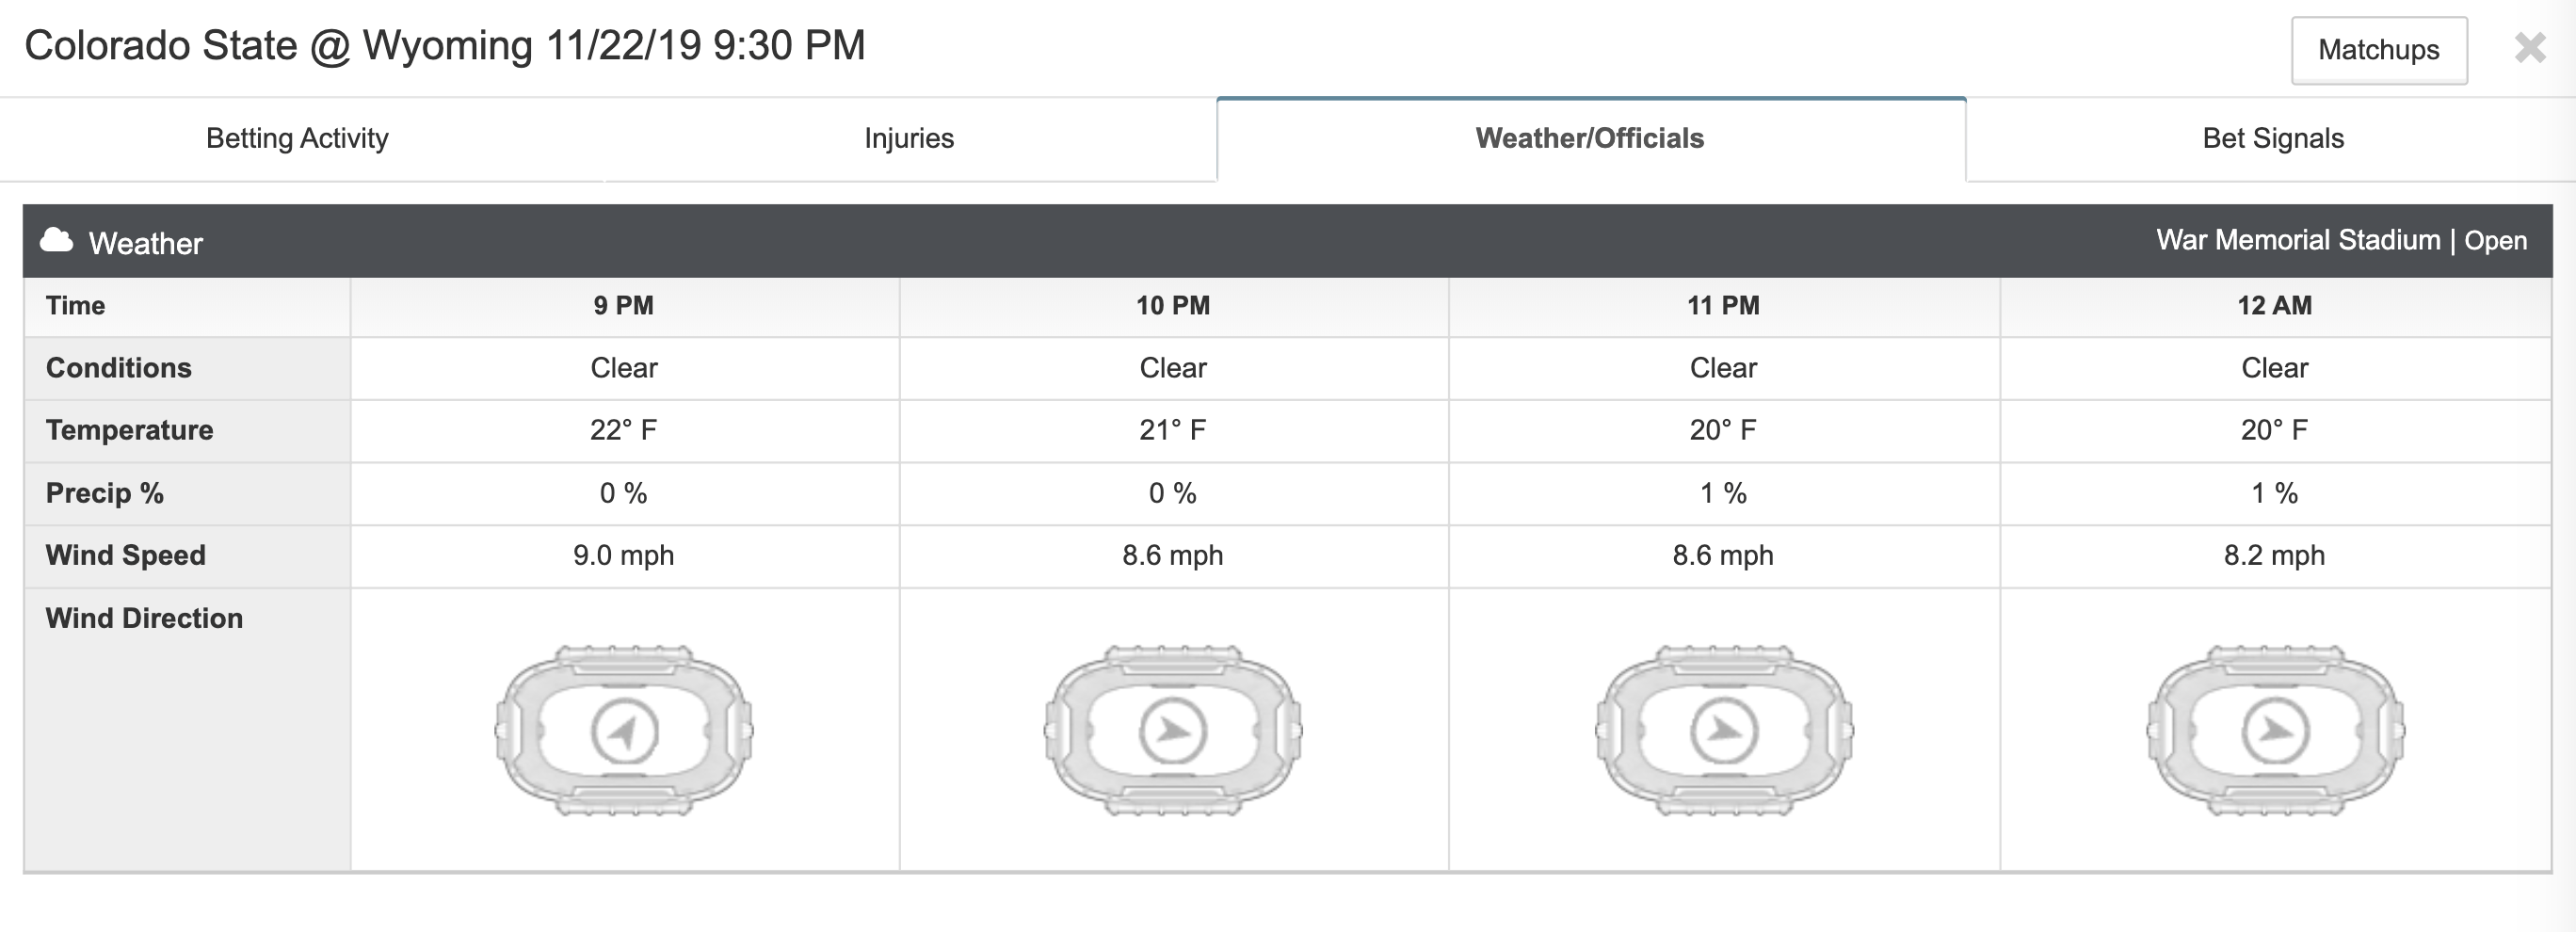Close the game details panel with X

coord(2530,47)
